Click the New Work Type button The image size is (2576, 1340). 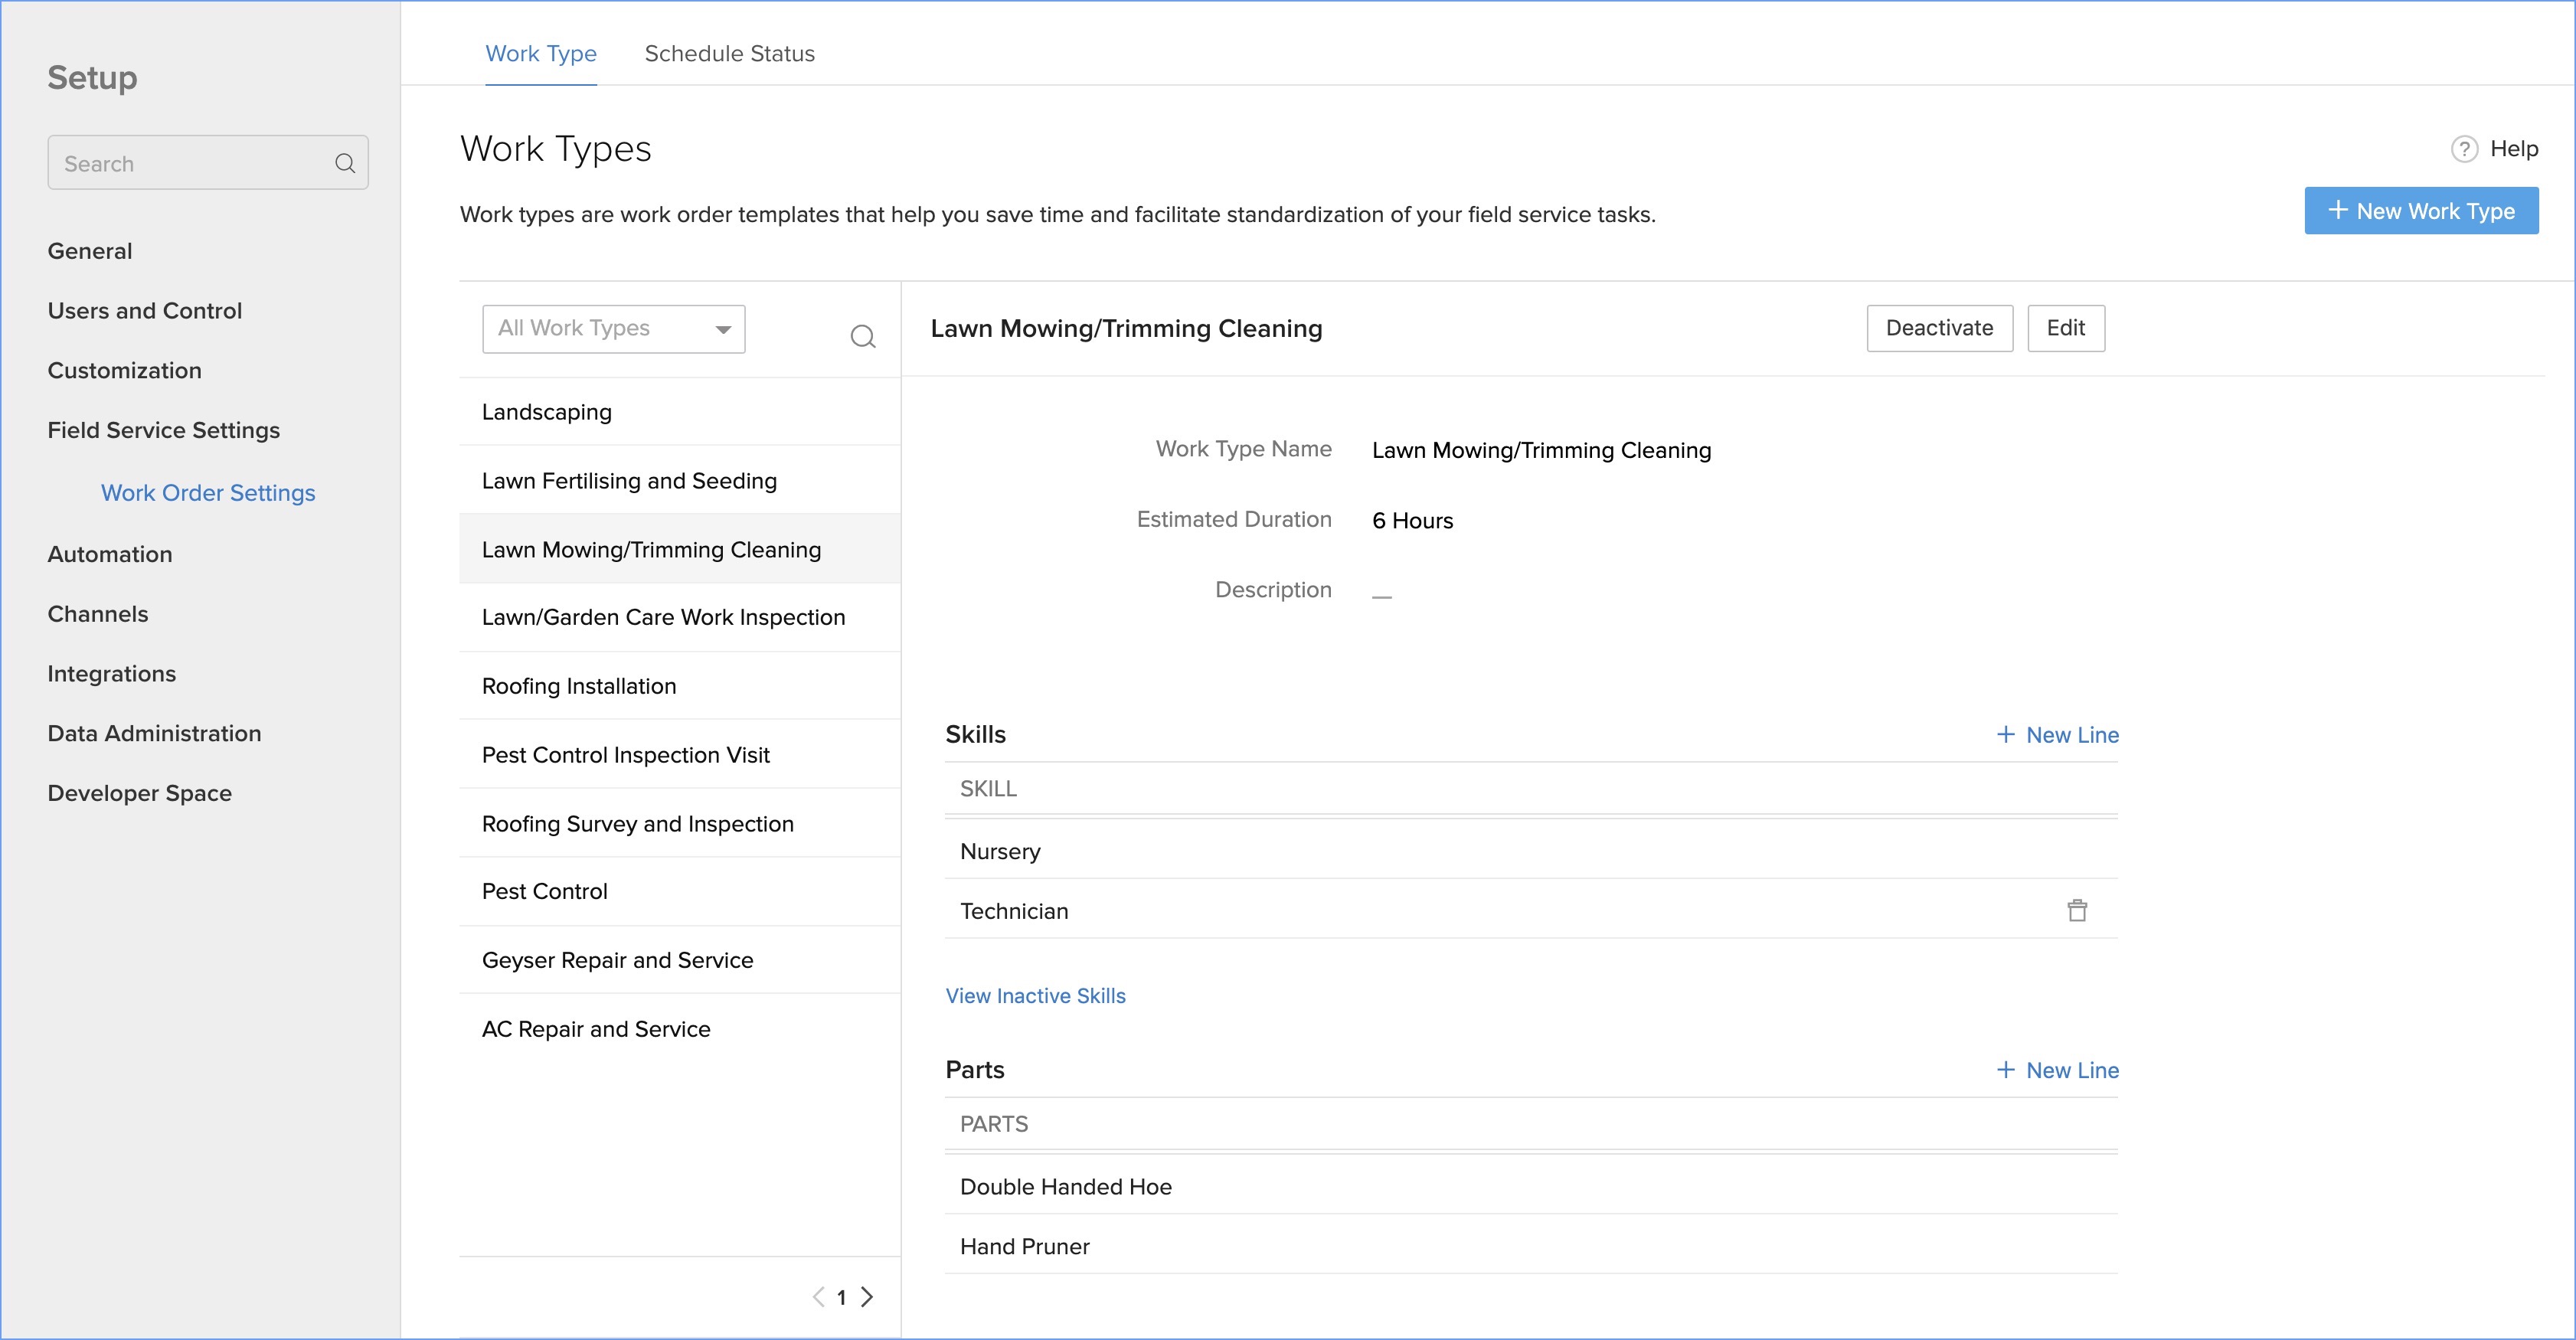[x=2420, y=211]
